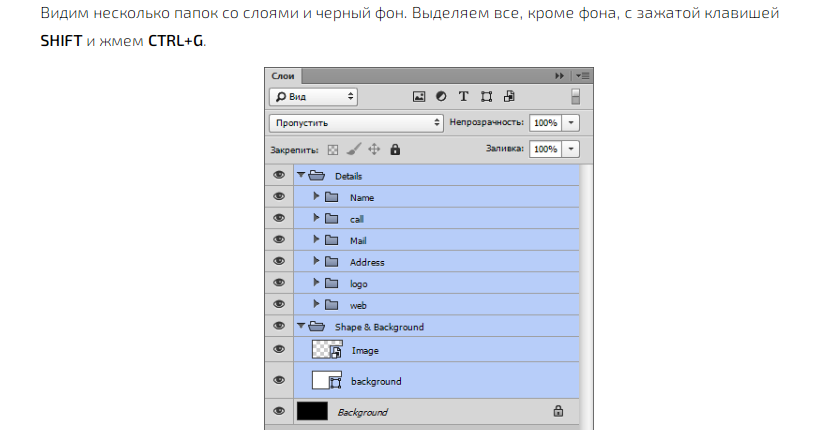Lock position move icon
Viewport: 830px width, 430px height.
(x=374, y=149)
